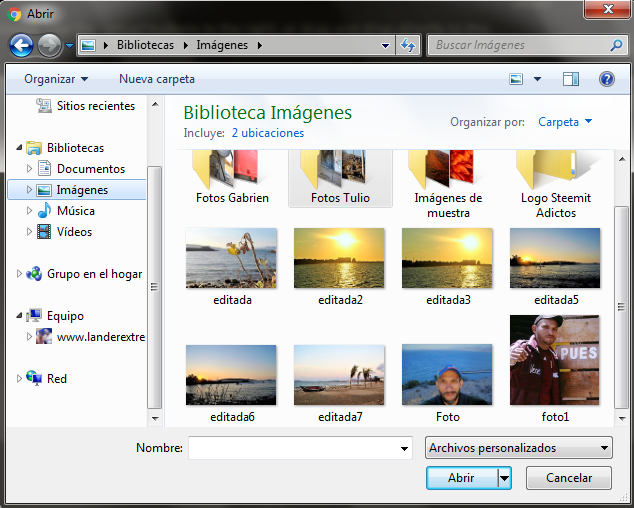
Task: Click Nueva carpeta button
Action: (x=157, y=79)
